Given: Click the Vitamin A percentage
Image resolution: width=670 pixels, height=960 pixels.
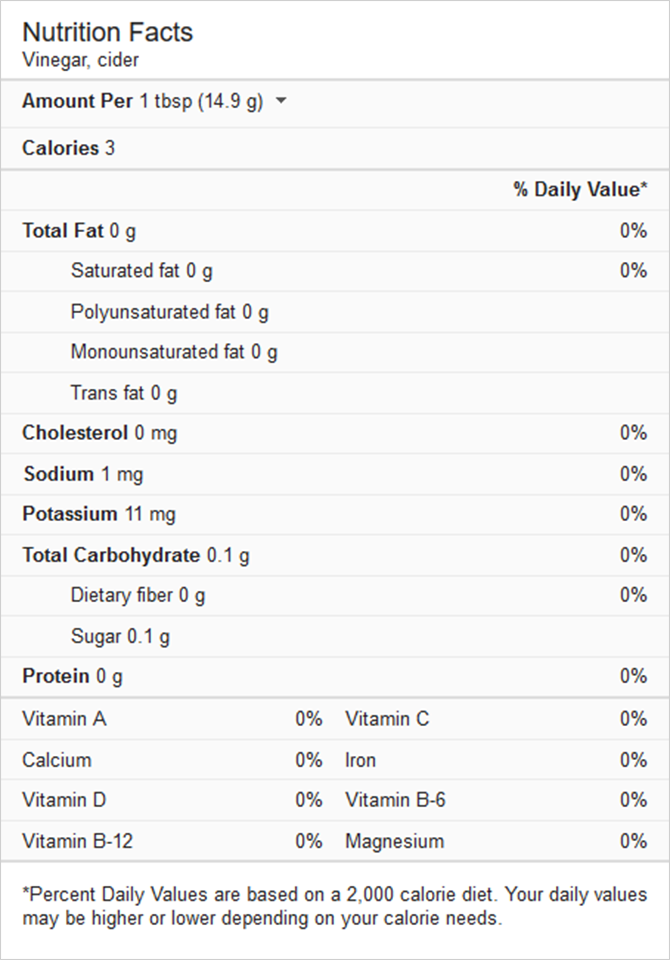Looking at the screenshot, I should point(310,719).
